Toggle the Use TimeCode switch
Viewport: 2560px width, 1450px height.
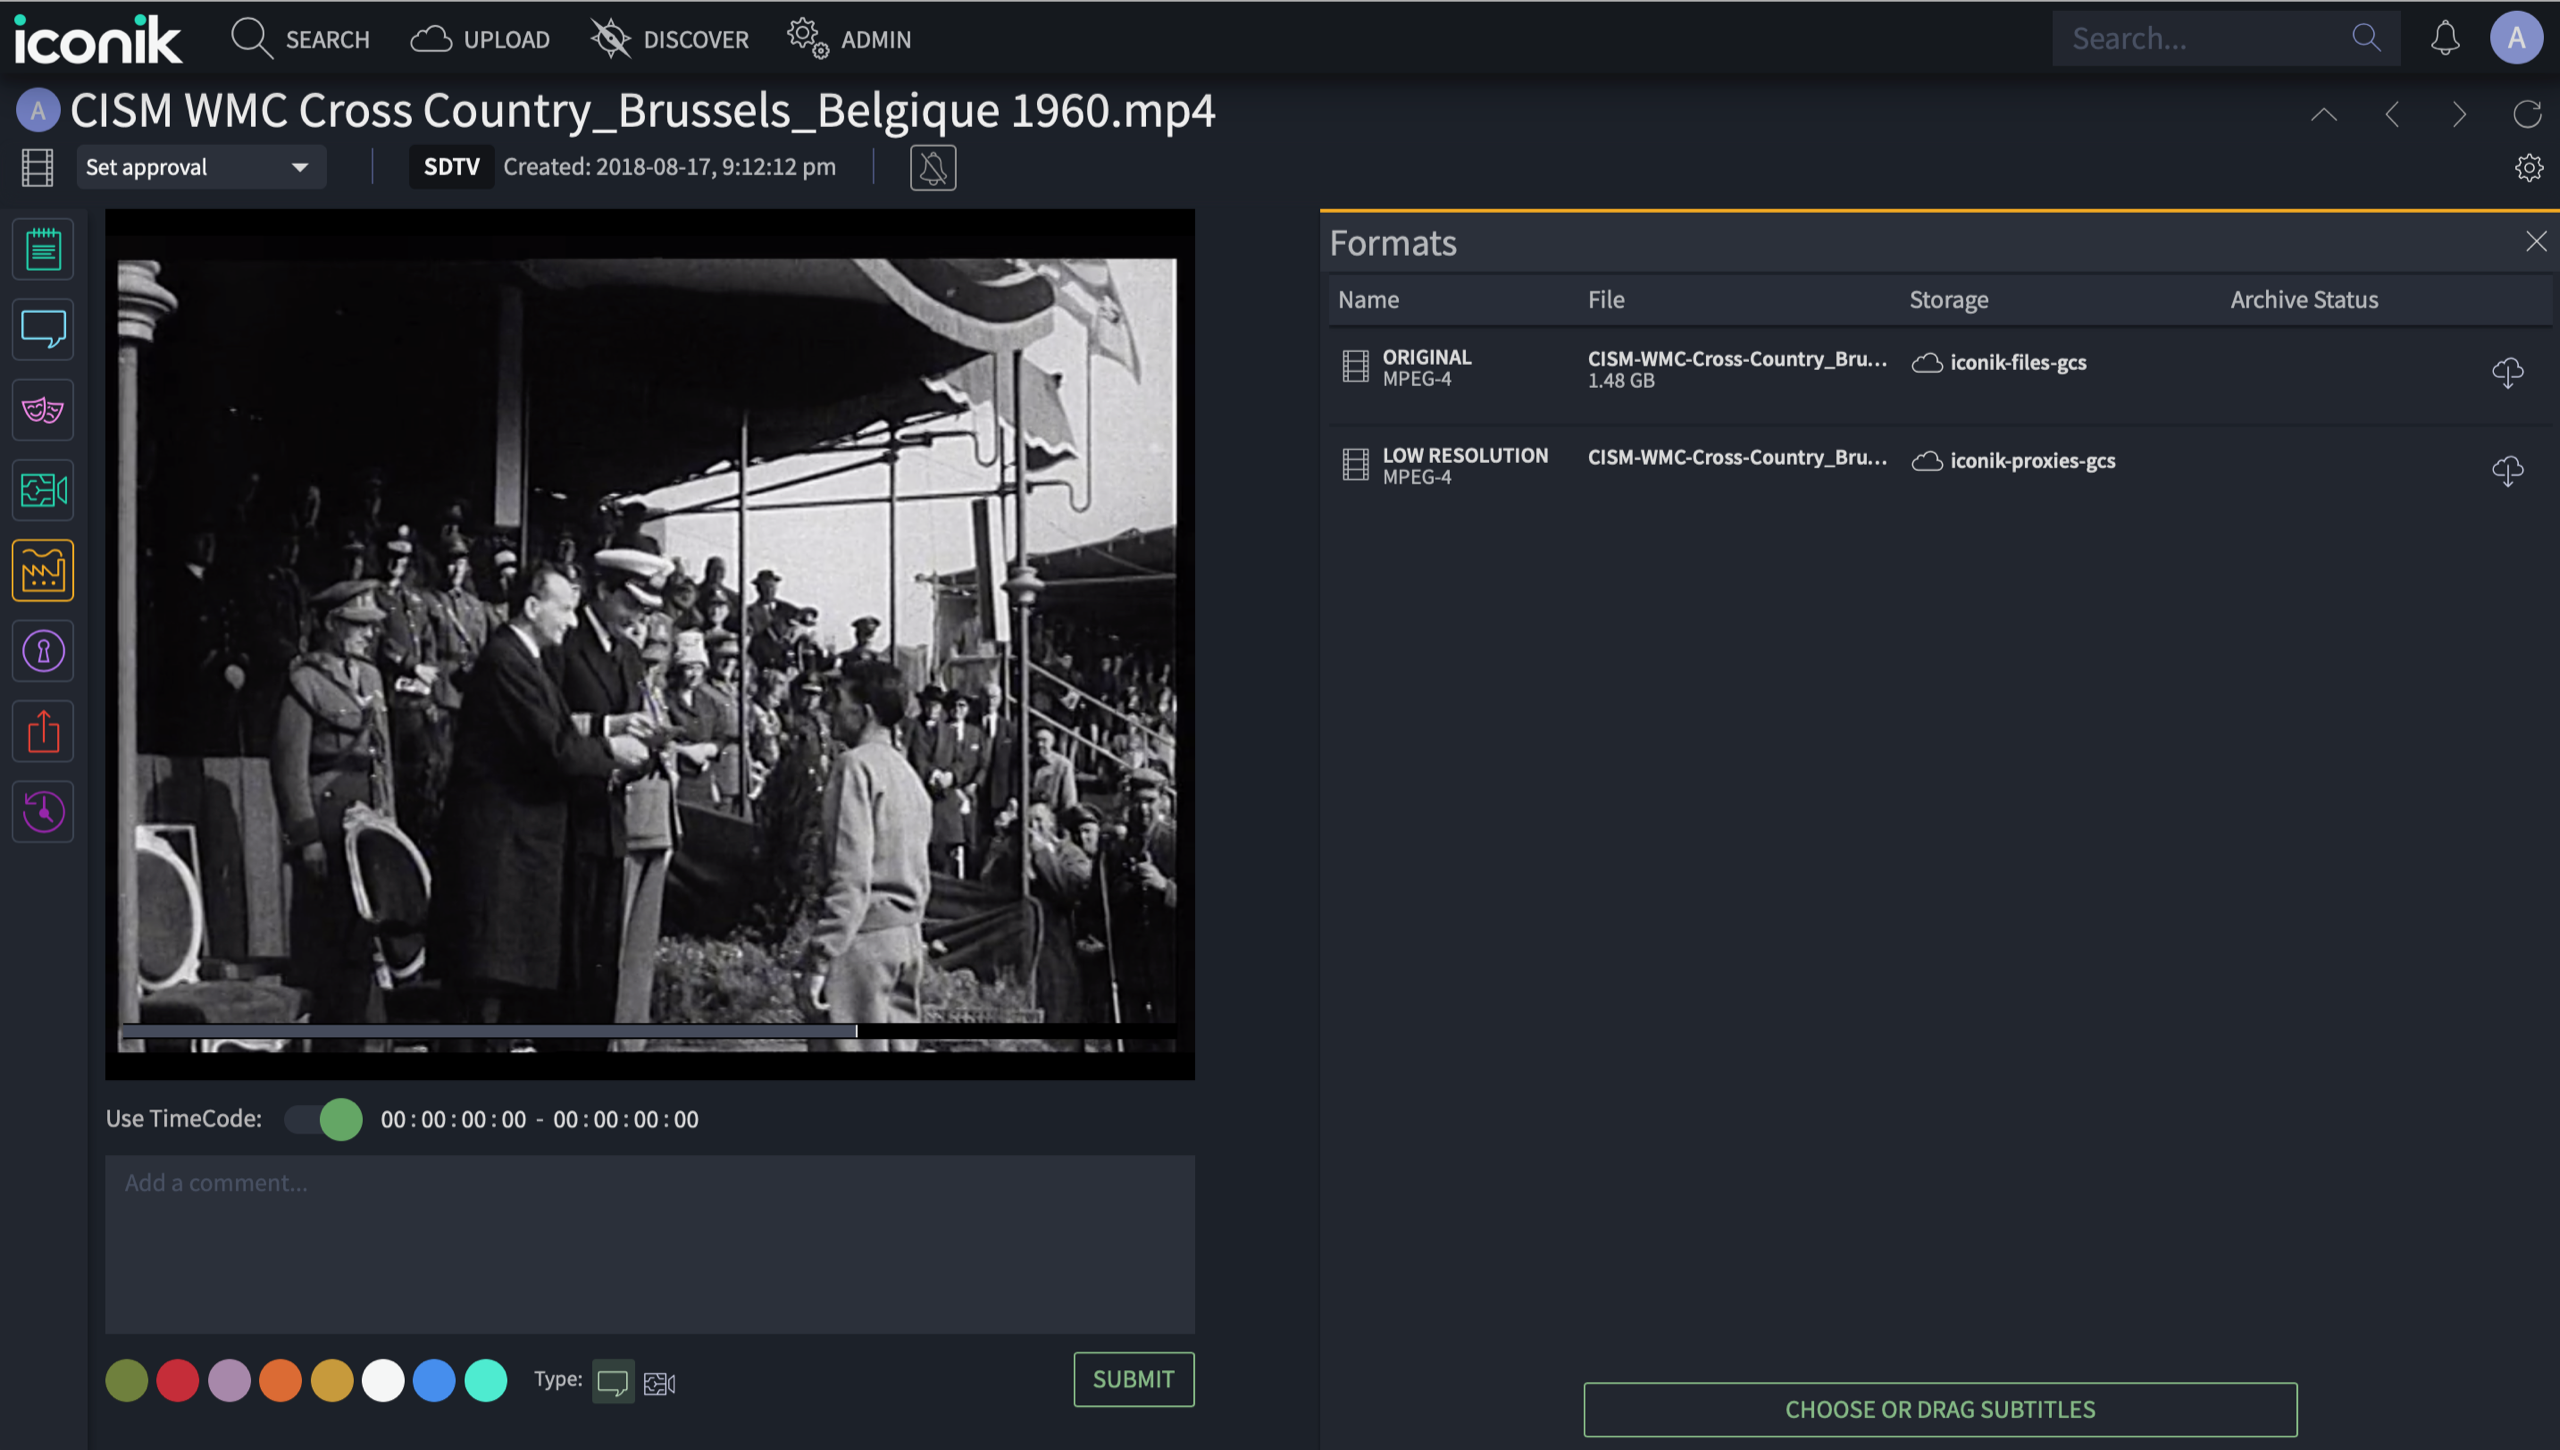(324, 1119)
